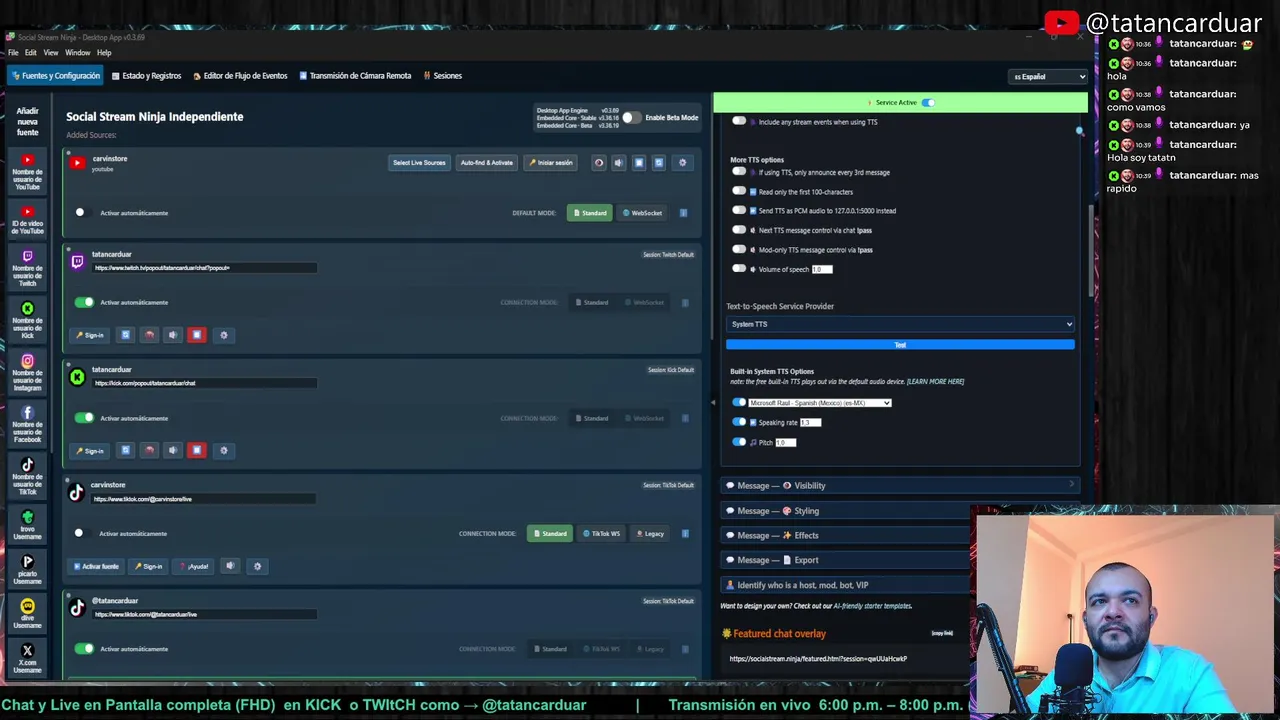The height and width of the screenshot is (720, 1280).
Task: Click the red stop icon on Kick source
Action: (x=197, y=450)
